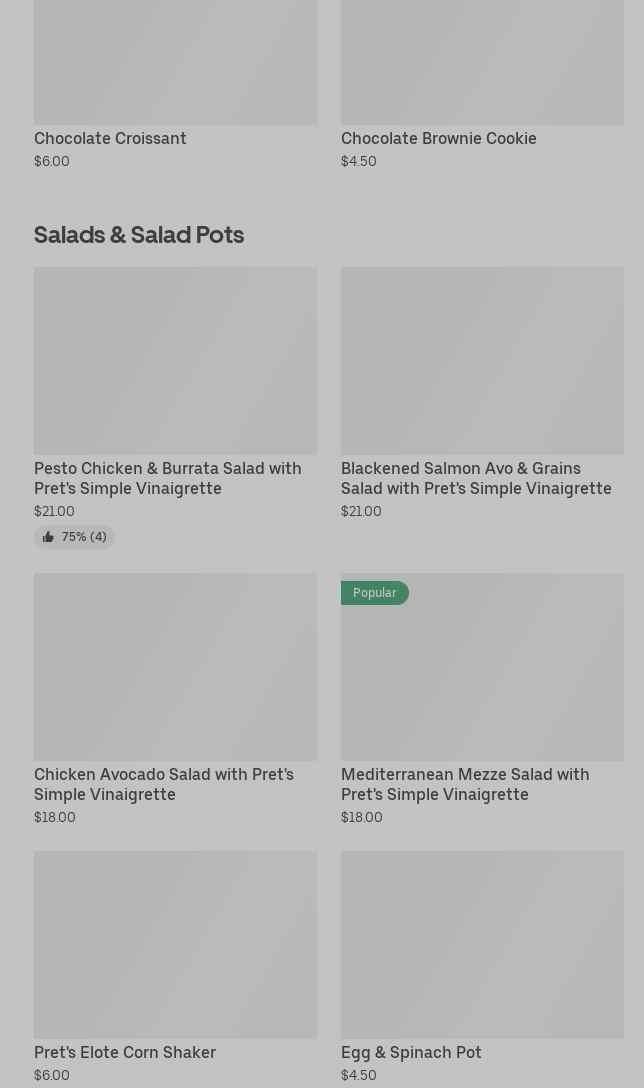Click Blackened Salmon Avo & Grains title
This screenshot has height=1088, width=644.
[476, 478]
